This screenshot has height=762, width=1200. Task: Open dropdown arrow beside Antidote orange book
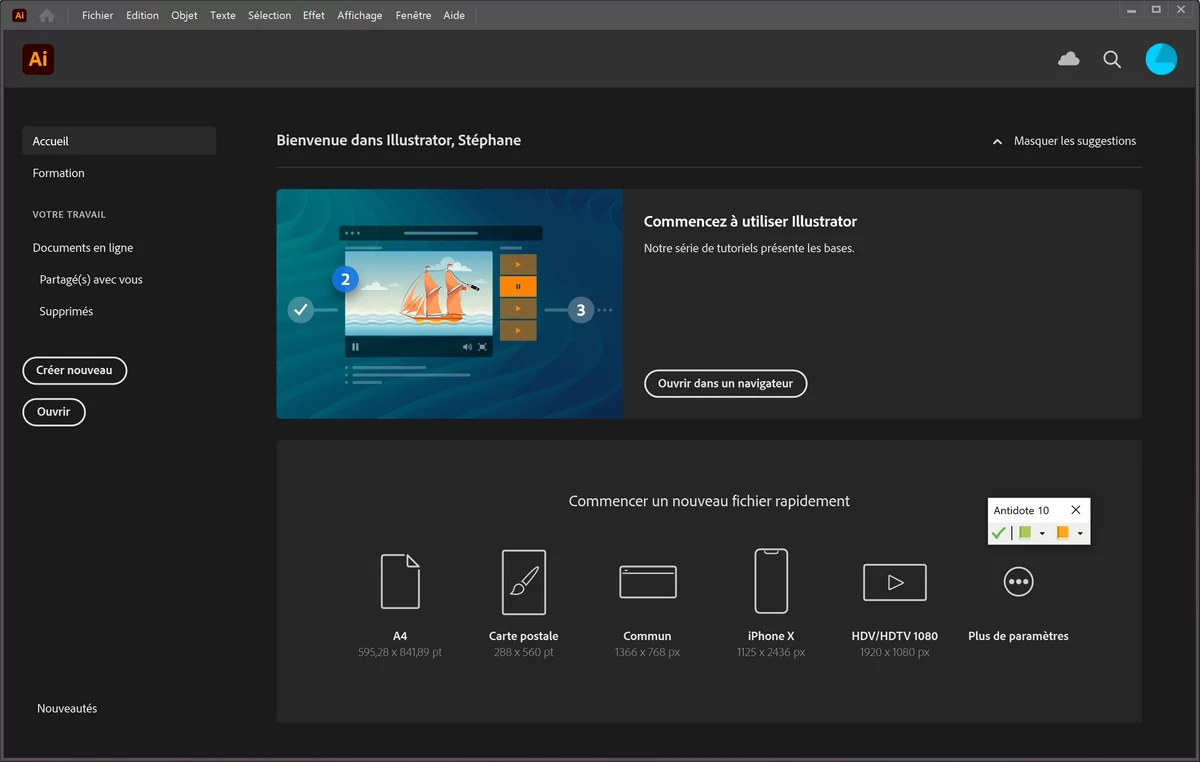pyautogui.click(x=1080, y=534)
